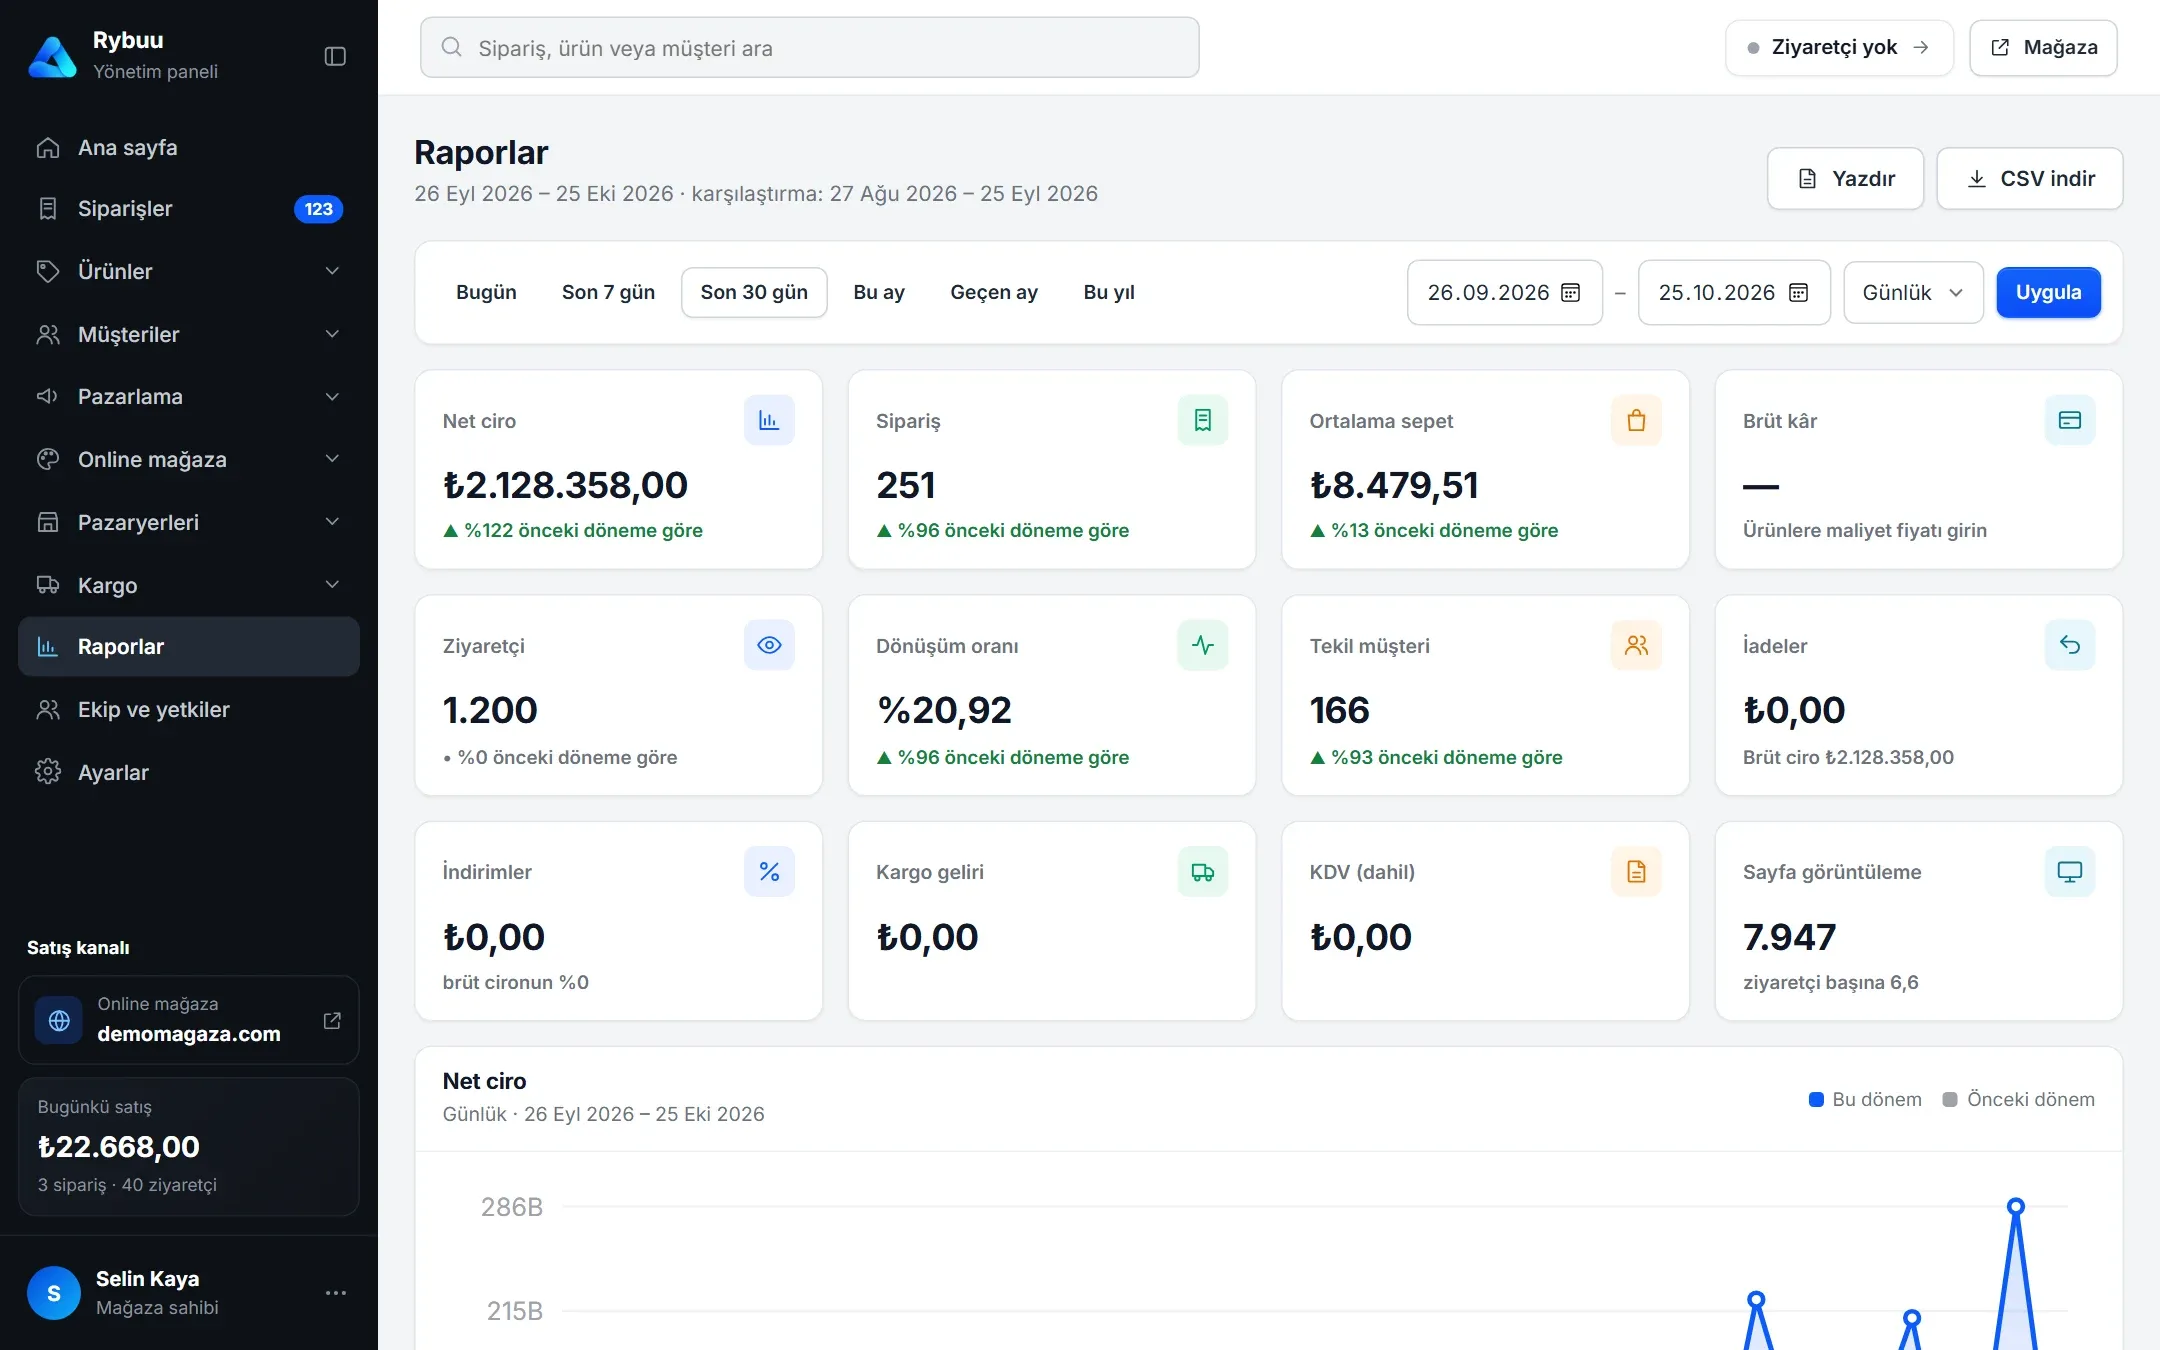Click the Brüt kâr card icon

coord(2070,420)
